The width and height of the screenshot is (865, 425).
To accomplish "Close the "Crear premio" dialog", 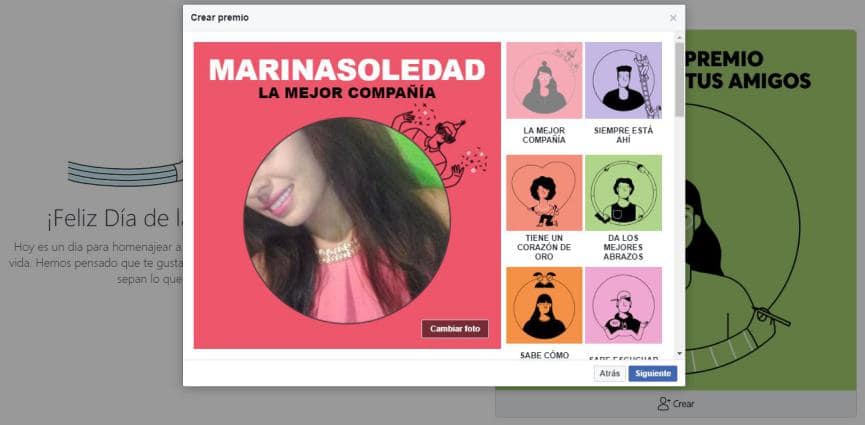I will pyautogui.click(x=673, y=18).
